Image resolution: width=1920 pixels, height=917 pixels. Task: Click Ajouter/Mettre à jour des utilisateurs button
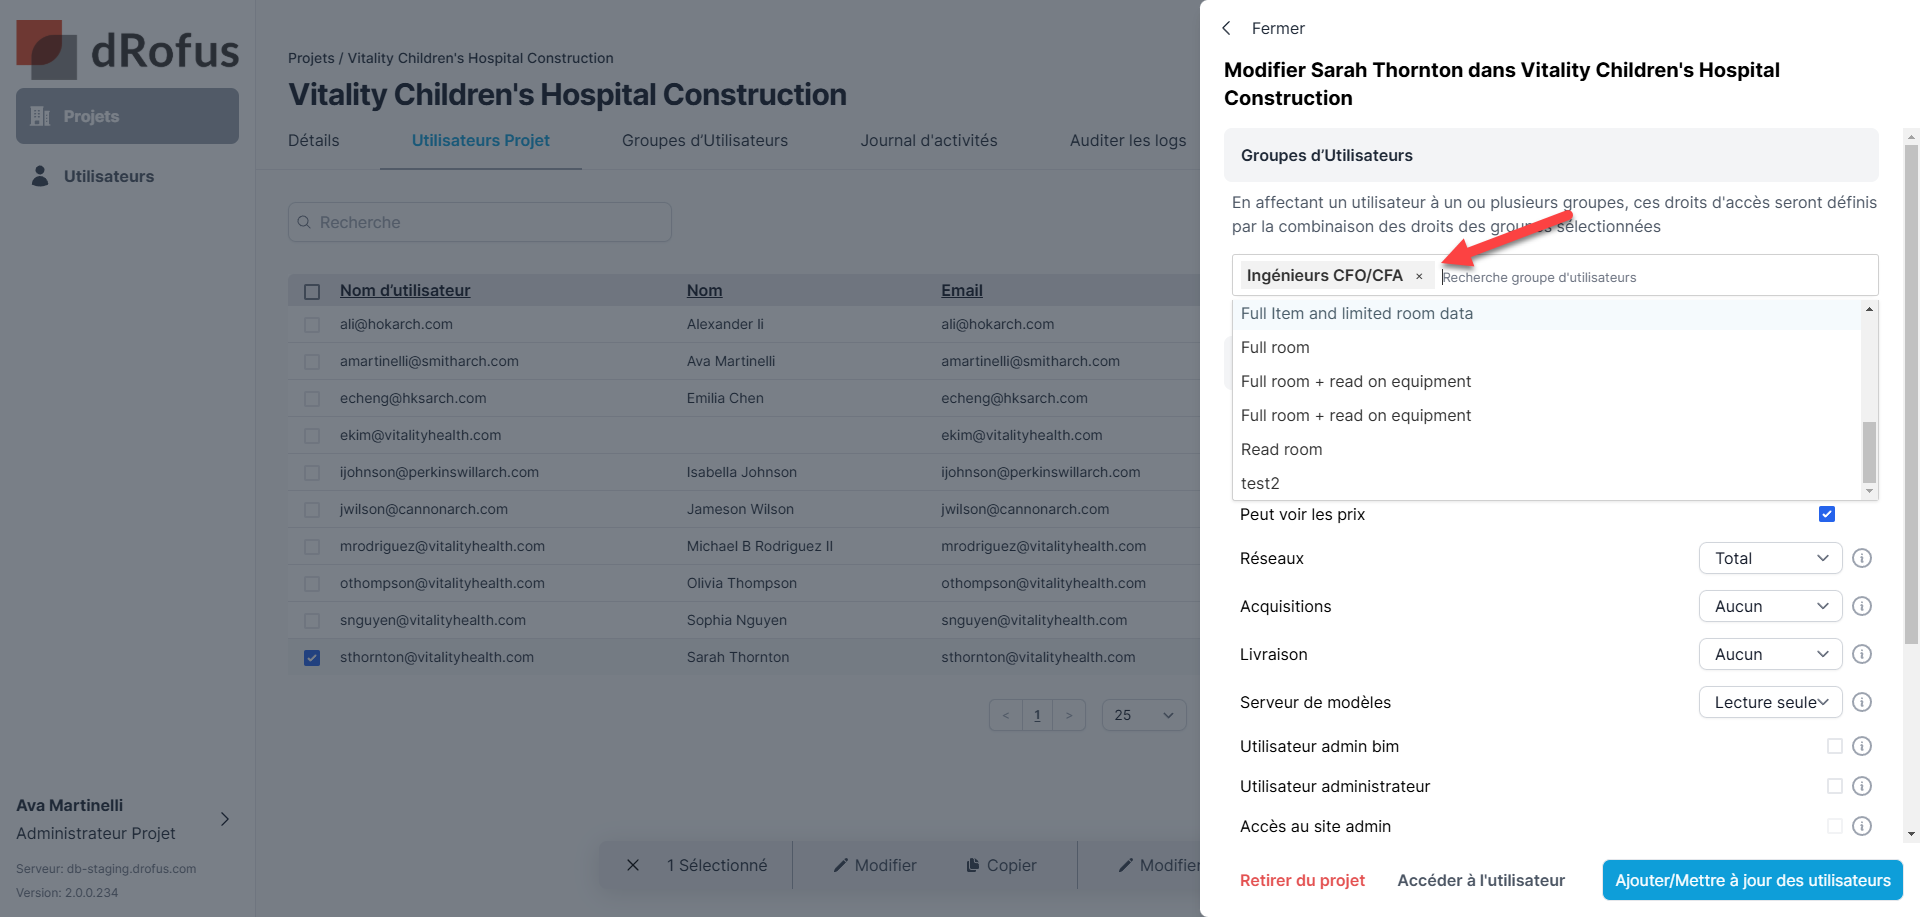[1752, 880]
